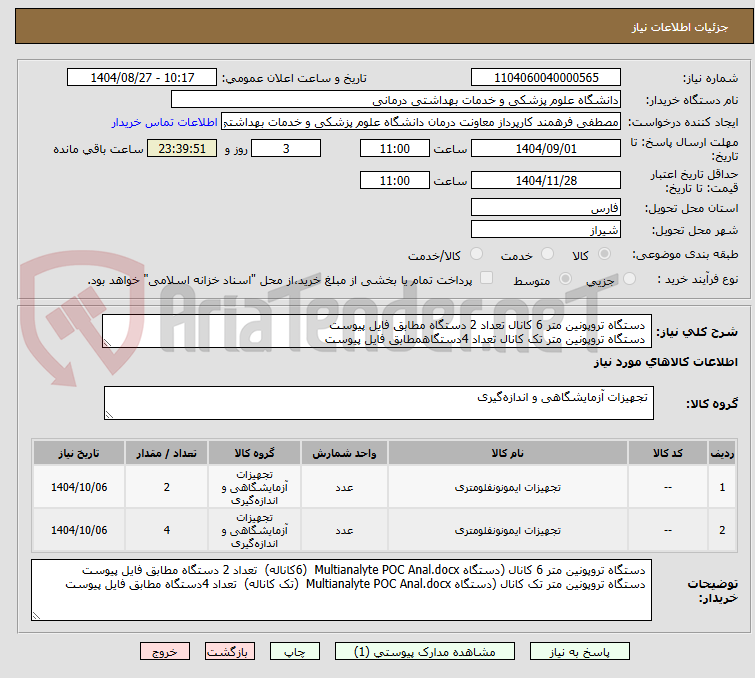Open the 'اطلاعات تماس خریدار' link
The image size is (755, 678).
pyautogui.click(x=164, y=122)
